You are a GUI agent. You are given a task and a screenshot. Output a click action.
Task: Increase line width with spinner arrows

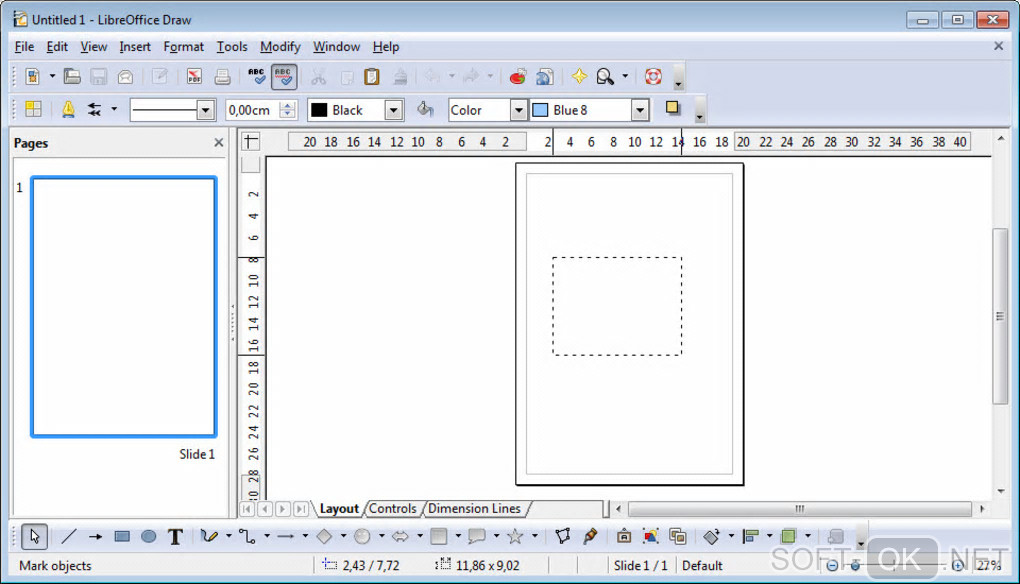(288, 105)
